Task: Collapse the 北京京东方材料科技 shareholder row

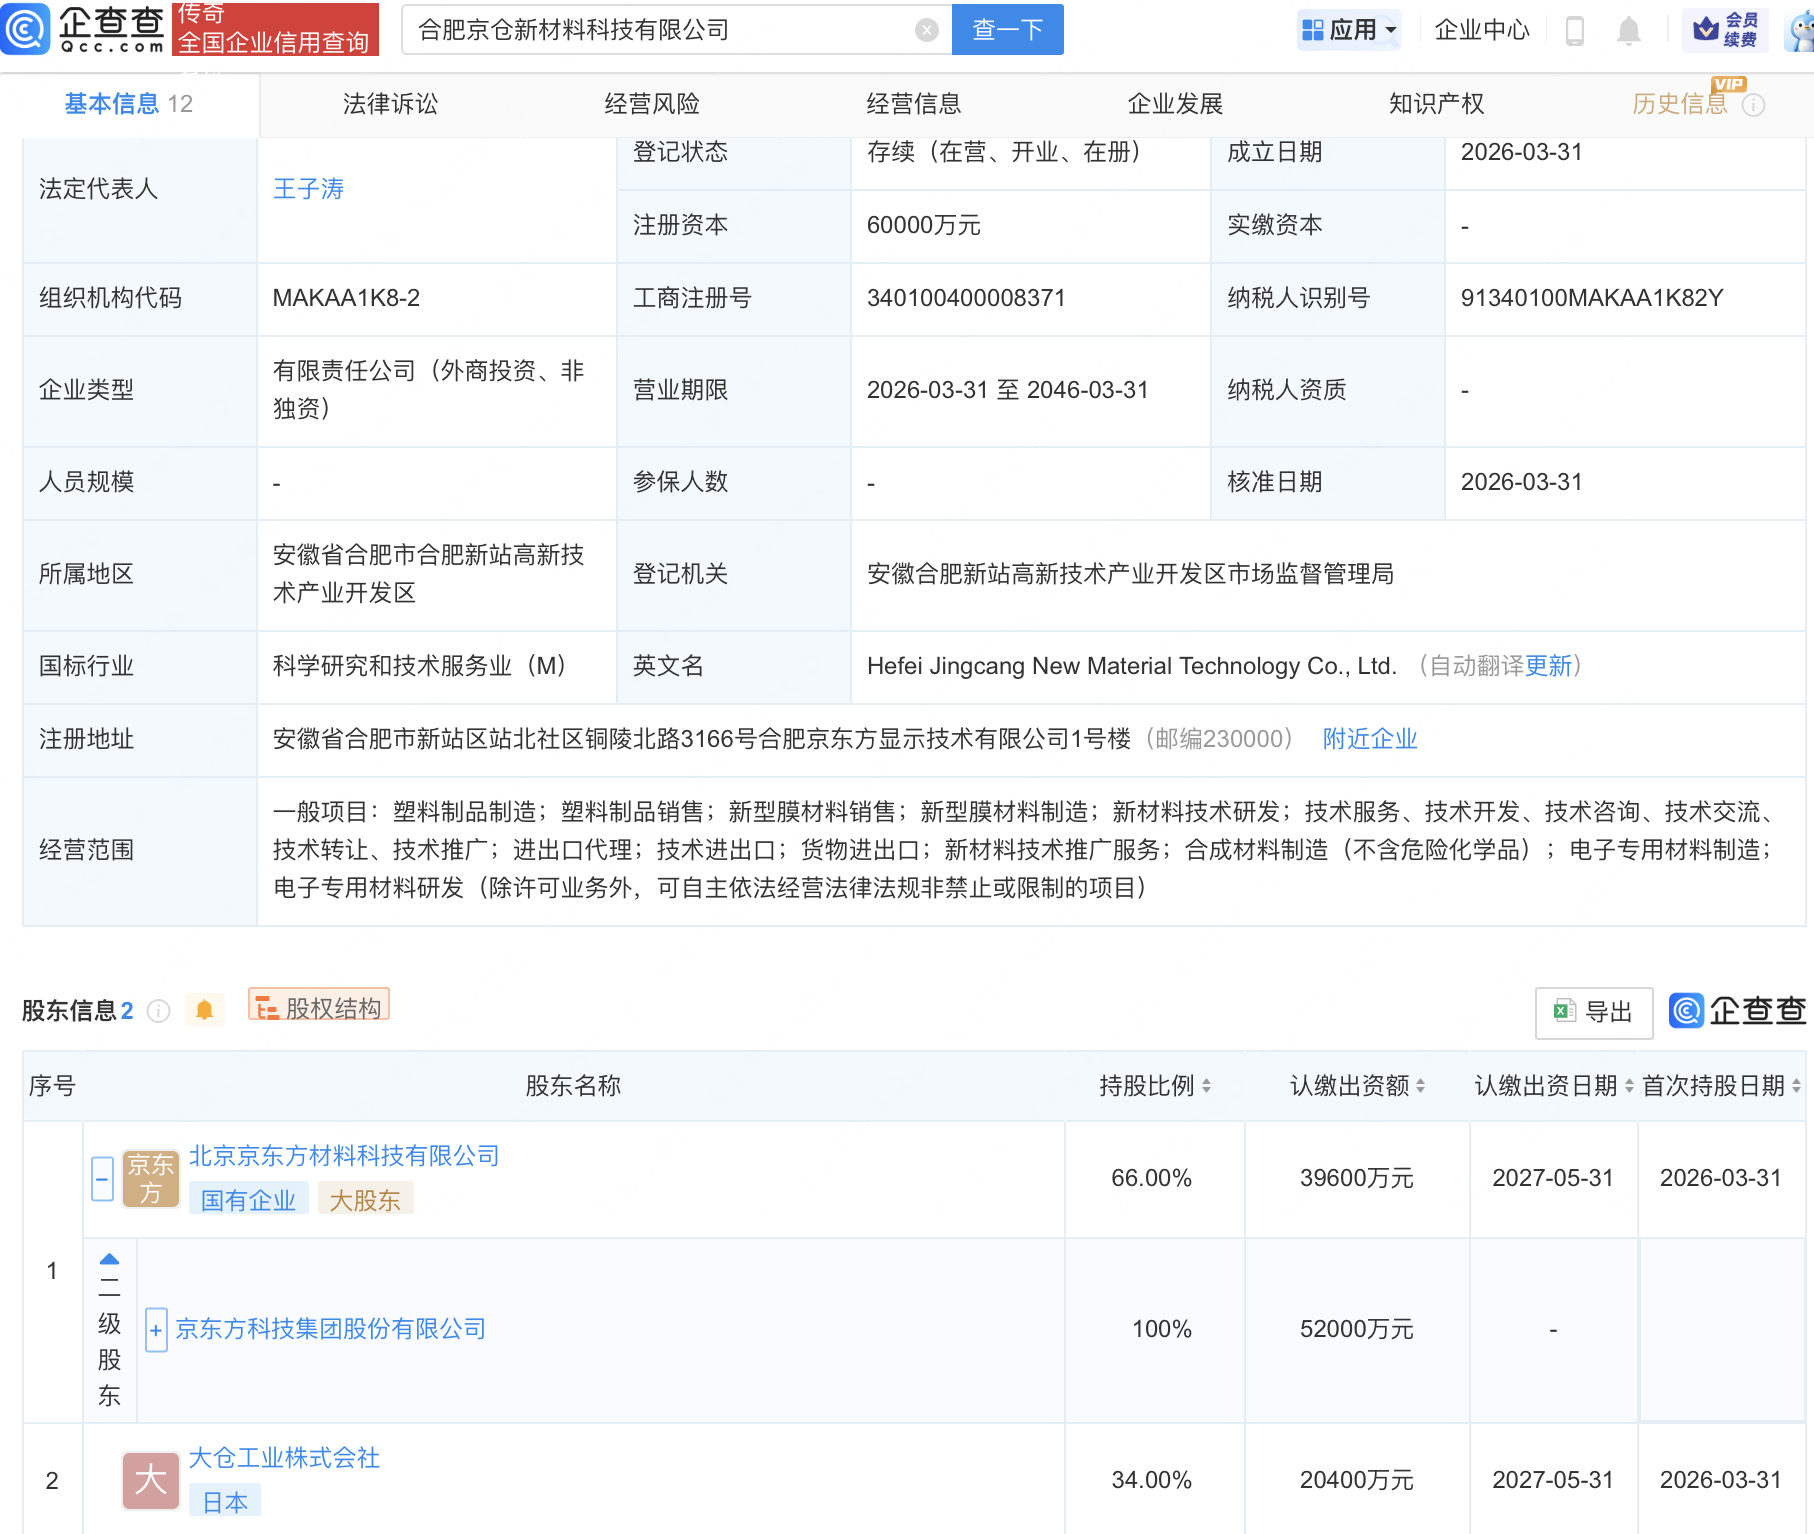Action: coord(102,1179)
